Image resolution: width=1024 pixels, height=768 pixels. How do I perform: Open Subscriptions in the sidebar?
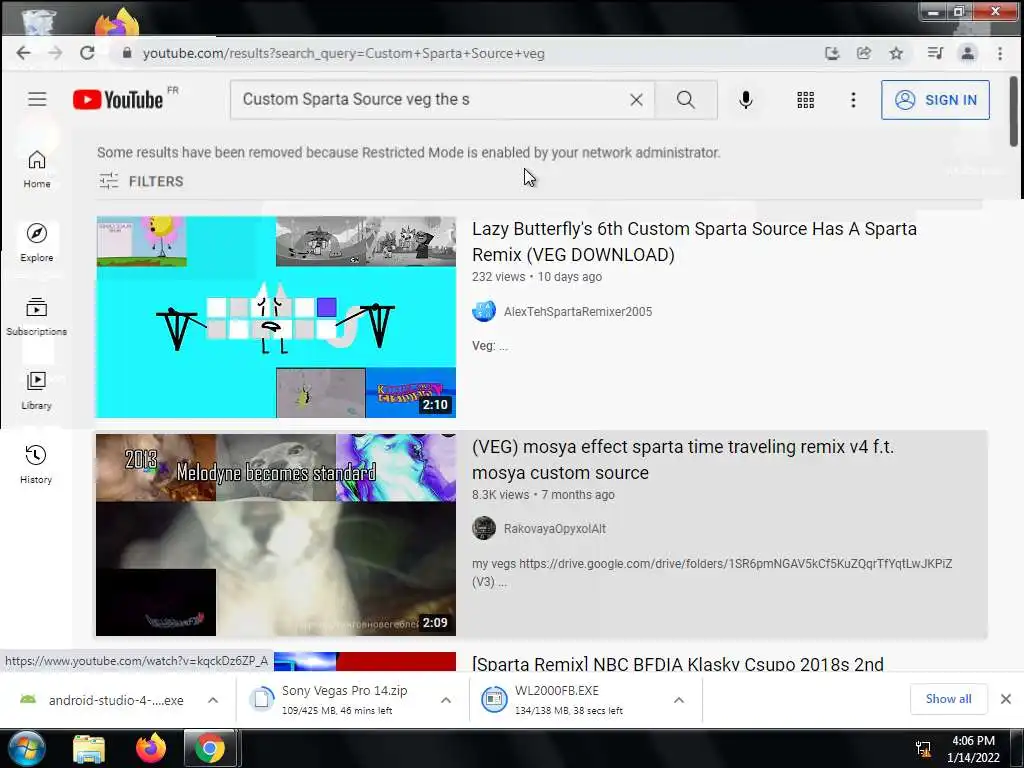pyautogui.click(x=37, y=317)
